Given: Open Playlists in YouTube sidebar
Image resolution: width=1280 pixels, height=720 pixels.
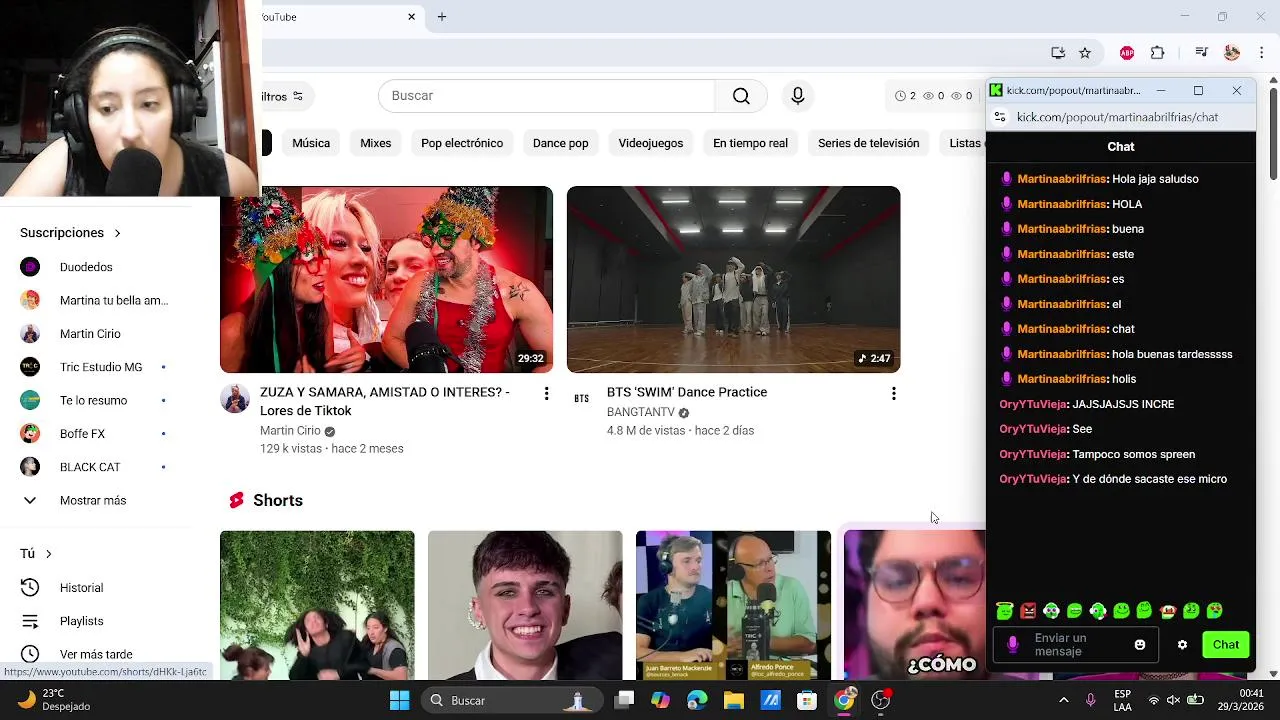Looking at the screenshot, I should click(81, 621).
